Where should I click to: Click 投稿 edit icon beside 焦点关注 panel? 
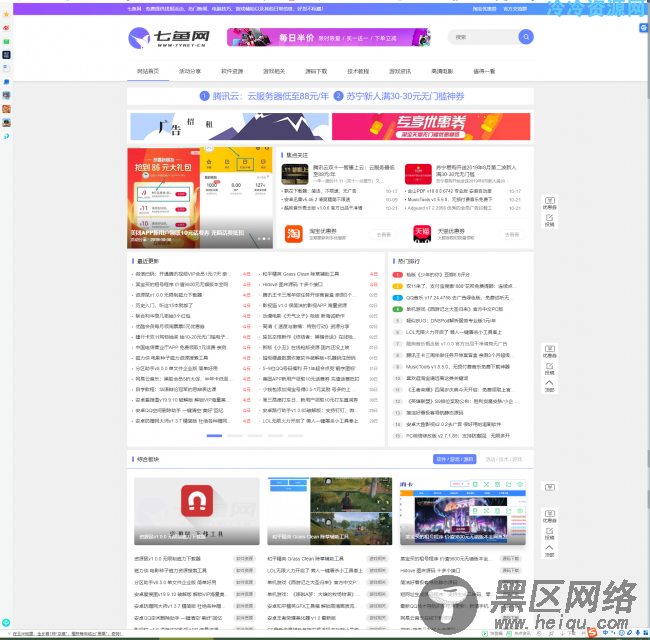tap(550, 220)
